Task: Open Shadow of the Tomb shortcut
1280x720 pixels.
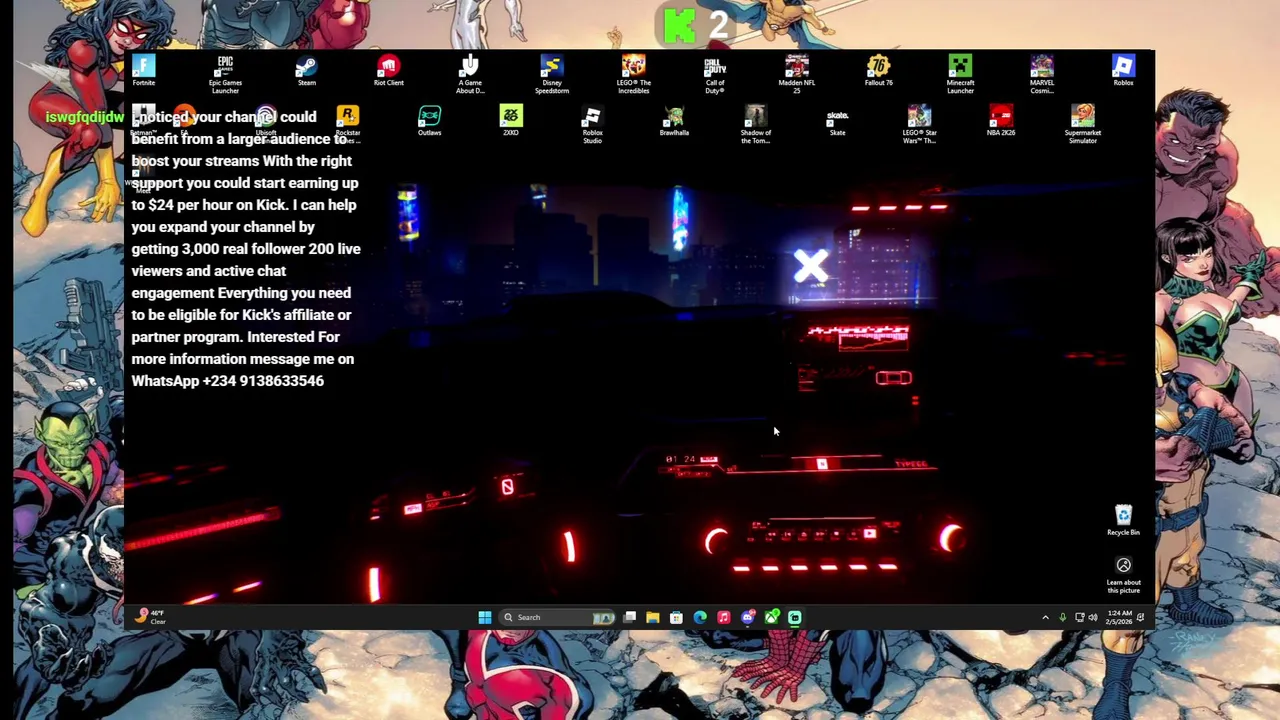Action: coord(756,124)
